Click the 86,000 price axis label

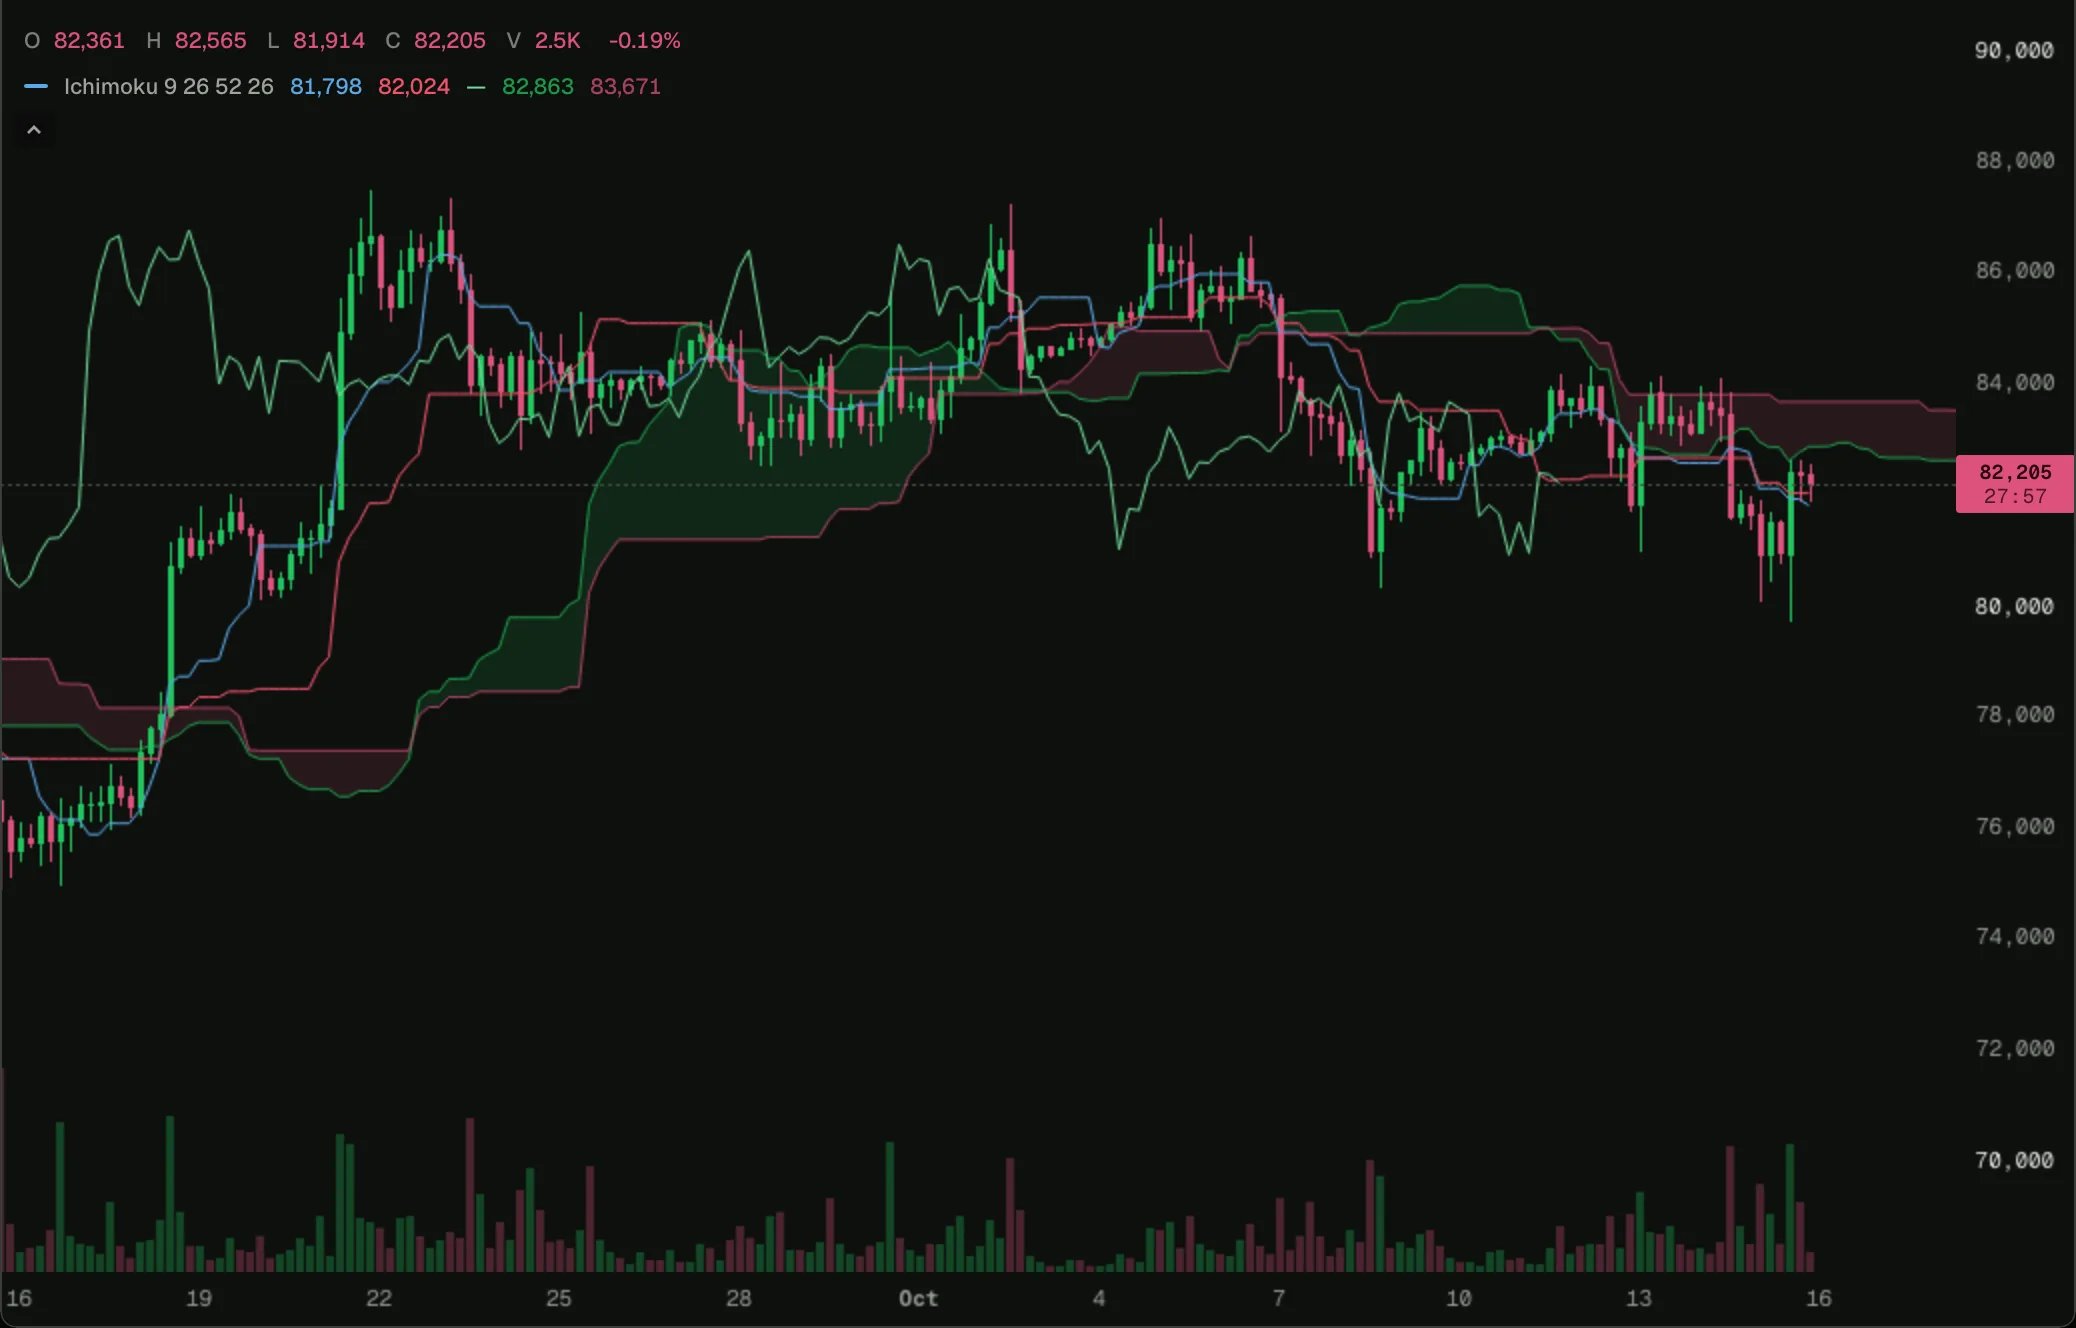(x=2014, y=270)
